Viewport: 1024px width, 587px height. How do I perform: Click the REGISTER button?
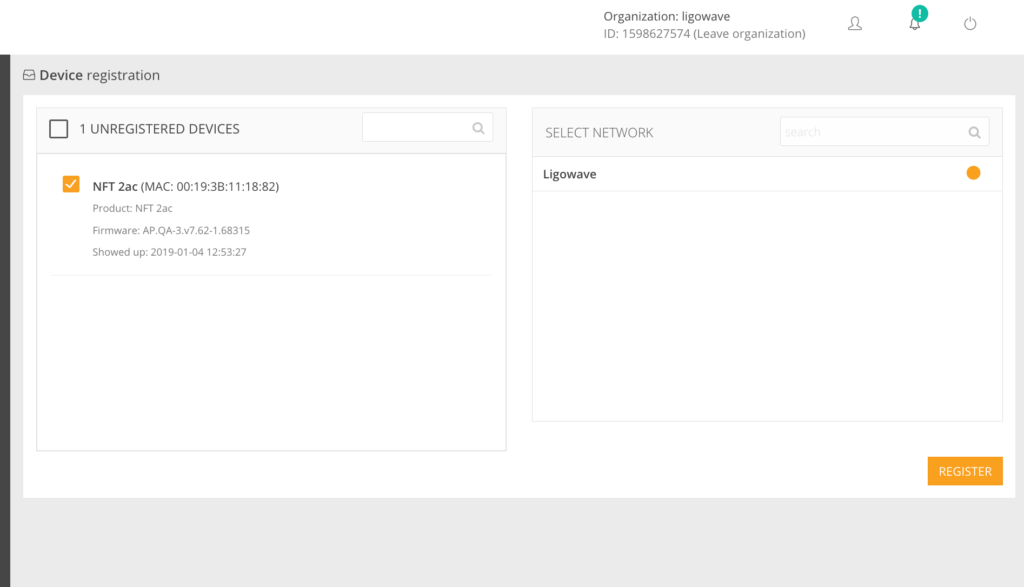964,470
